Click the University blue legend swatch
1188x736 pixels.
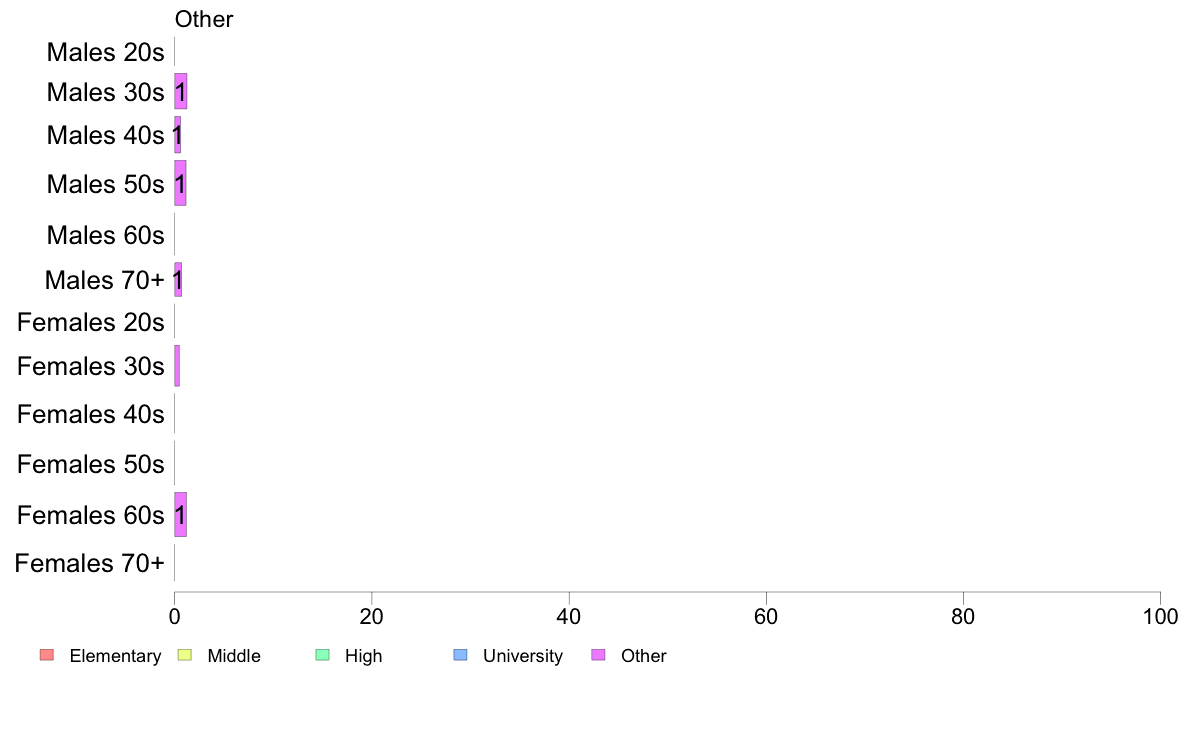461,655
